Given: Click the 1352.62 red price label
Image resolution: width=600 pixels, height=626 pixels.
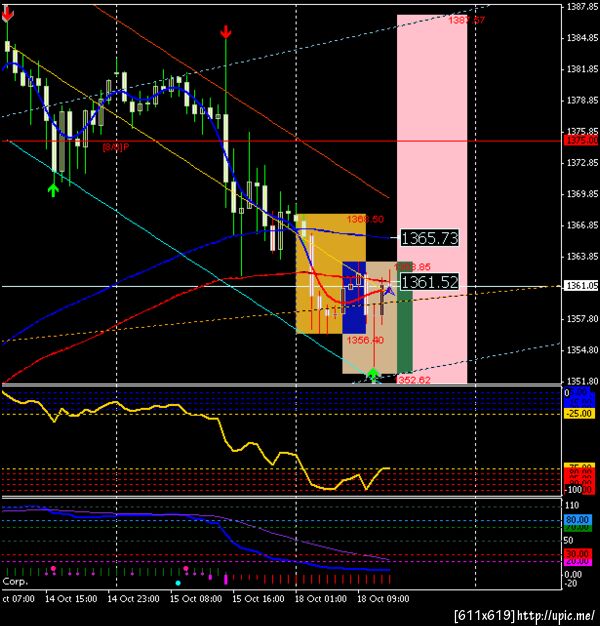Looking at the screenshot, I should click(413, 380).
